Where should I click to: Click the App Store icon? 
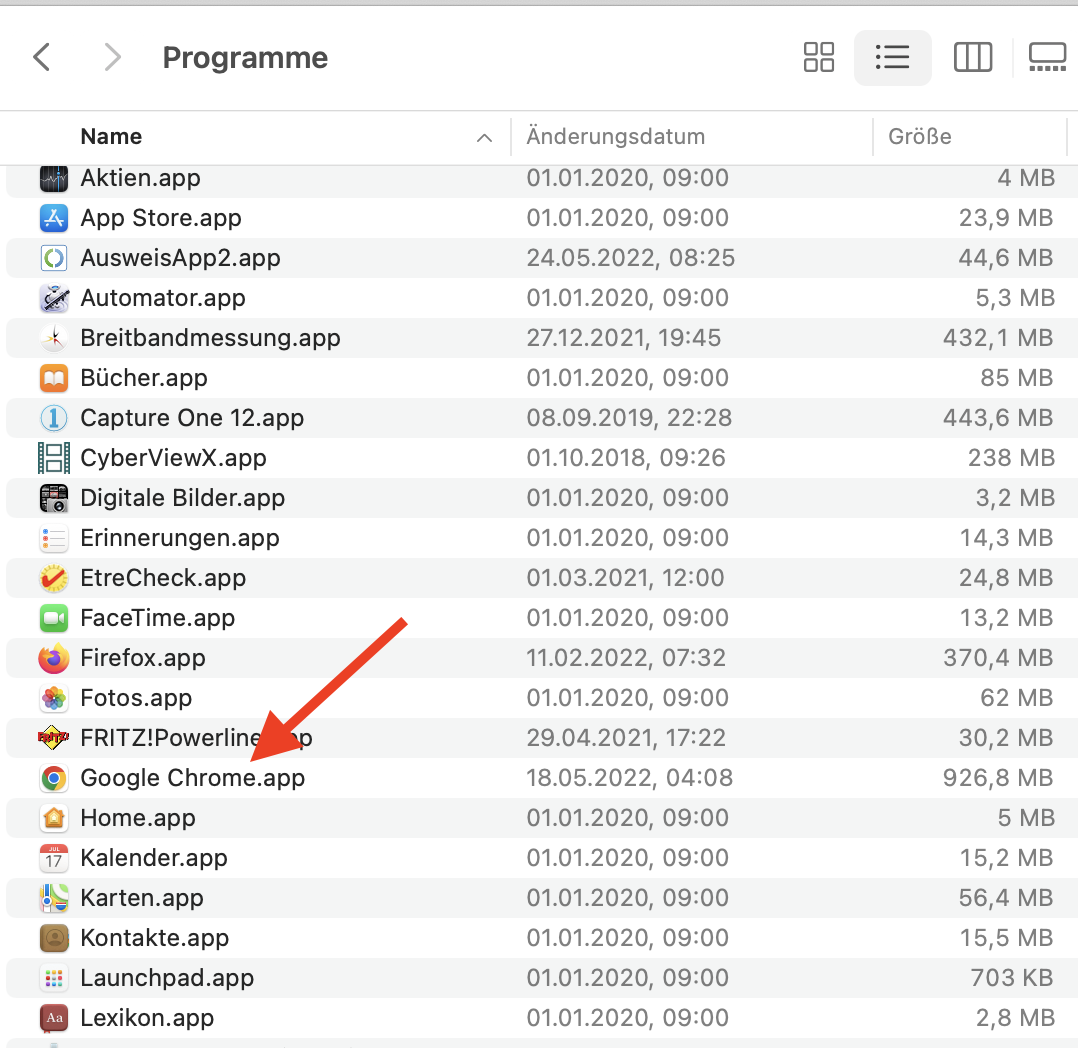click(53, 218)
